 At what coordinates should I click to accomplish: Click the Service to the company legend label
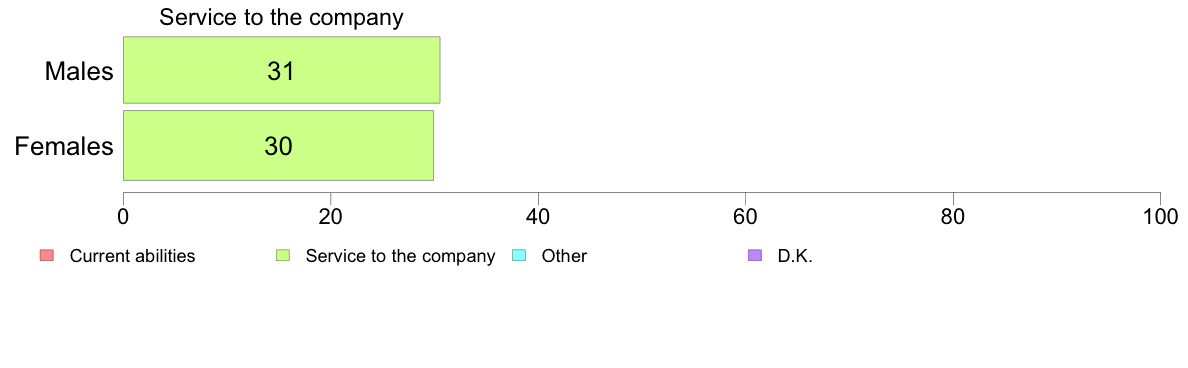[x=400, y=256]
